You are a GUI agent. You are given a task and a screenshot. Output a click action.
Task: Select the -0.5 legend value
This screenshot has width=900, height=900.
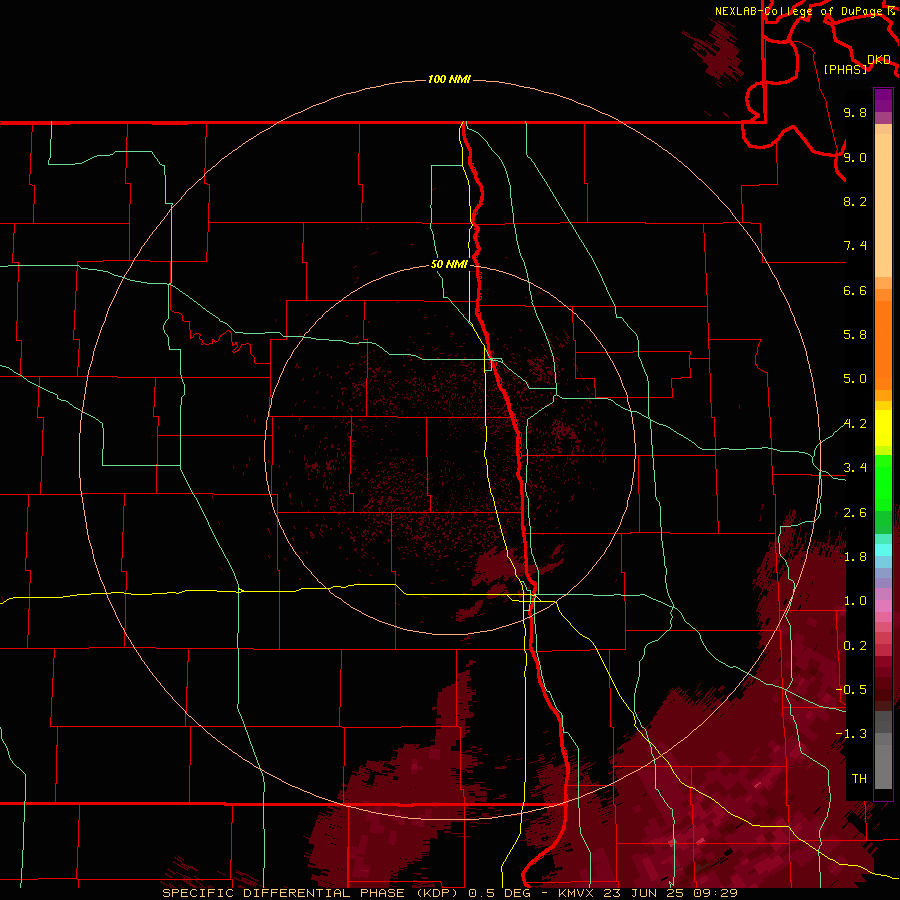pos(851,690)
